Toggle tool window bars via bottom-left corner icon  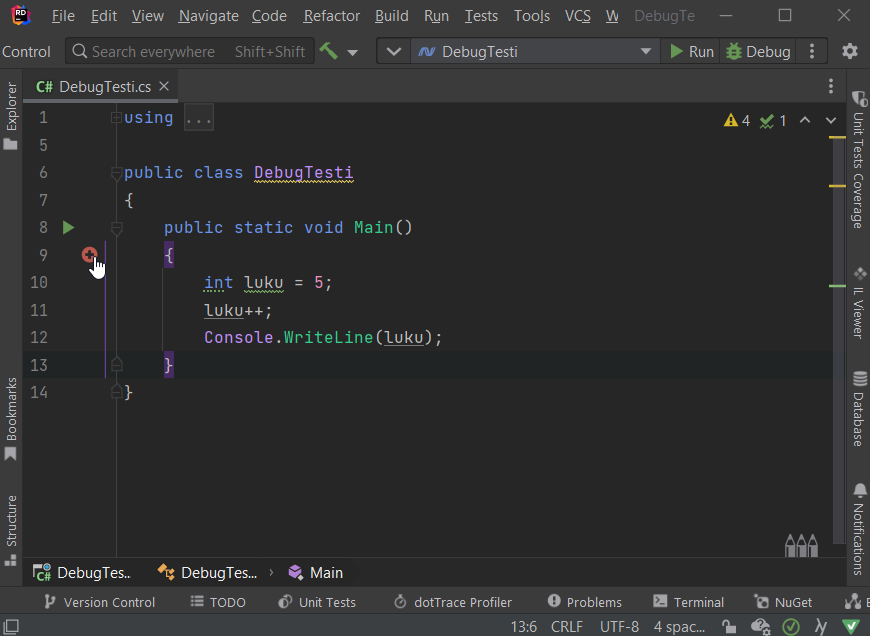(11, 627)
